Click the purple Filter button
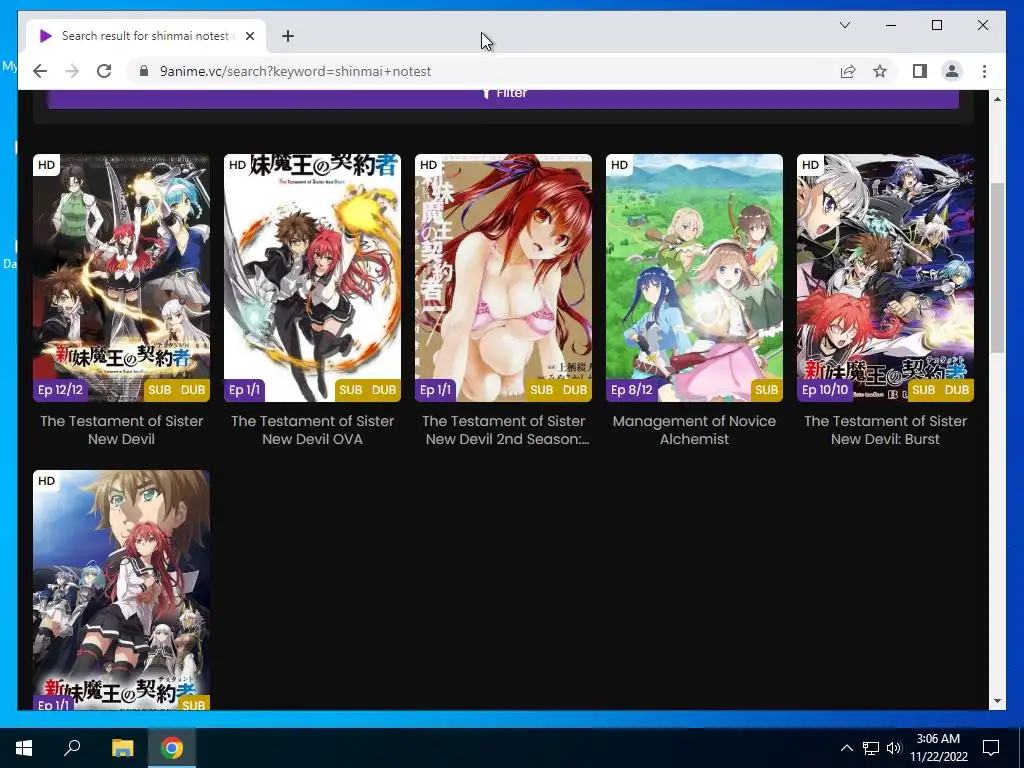Viewport: 1024px width, 768px height. point(503,99)
